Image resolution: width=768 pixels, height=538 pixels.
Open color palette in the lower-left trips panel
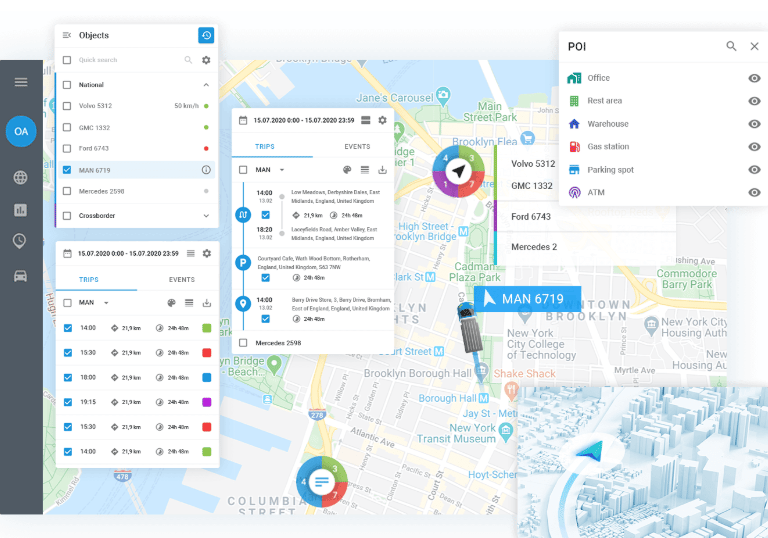click(x=171, y=303)
